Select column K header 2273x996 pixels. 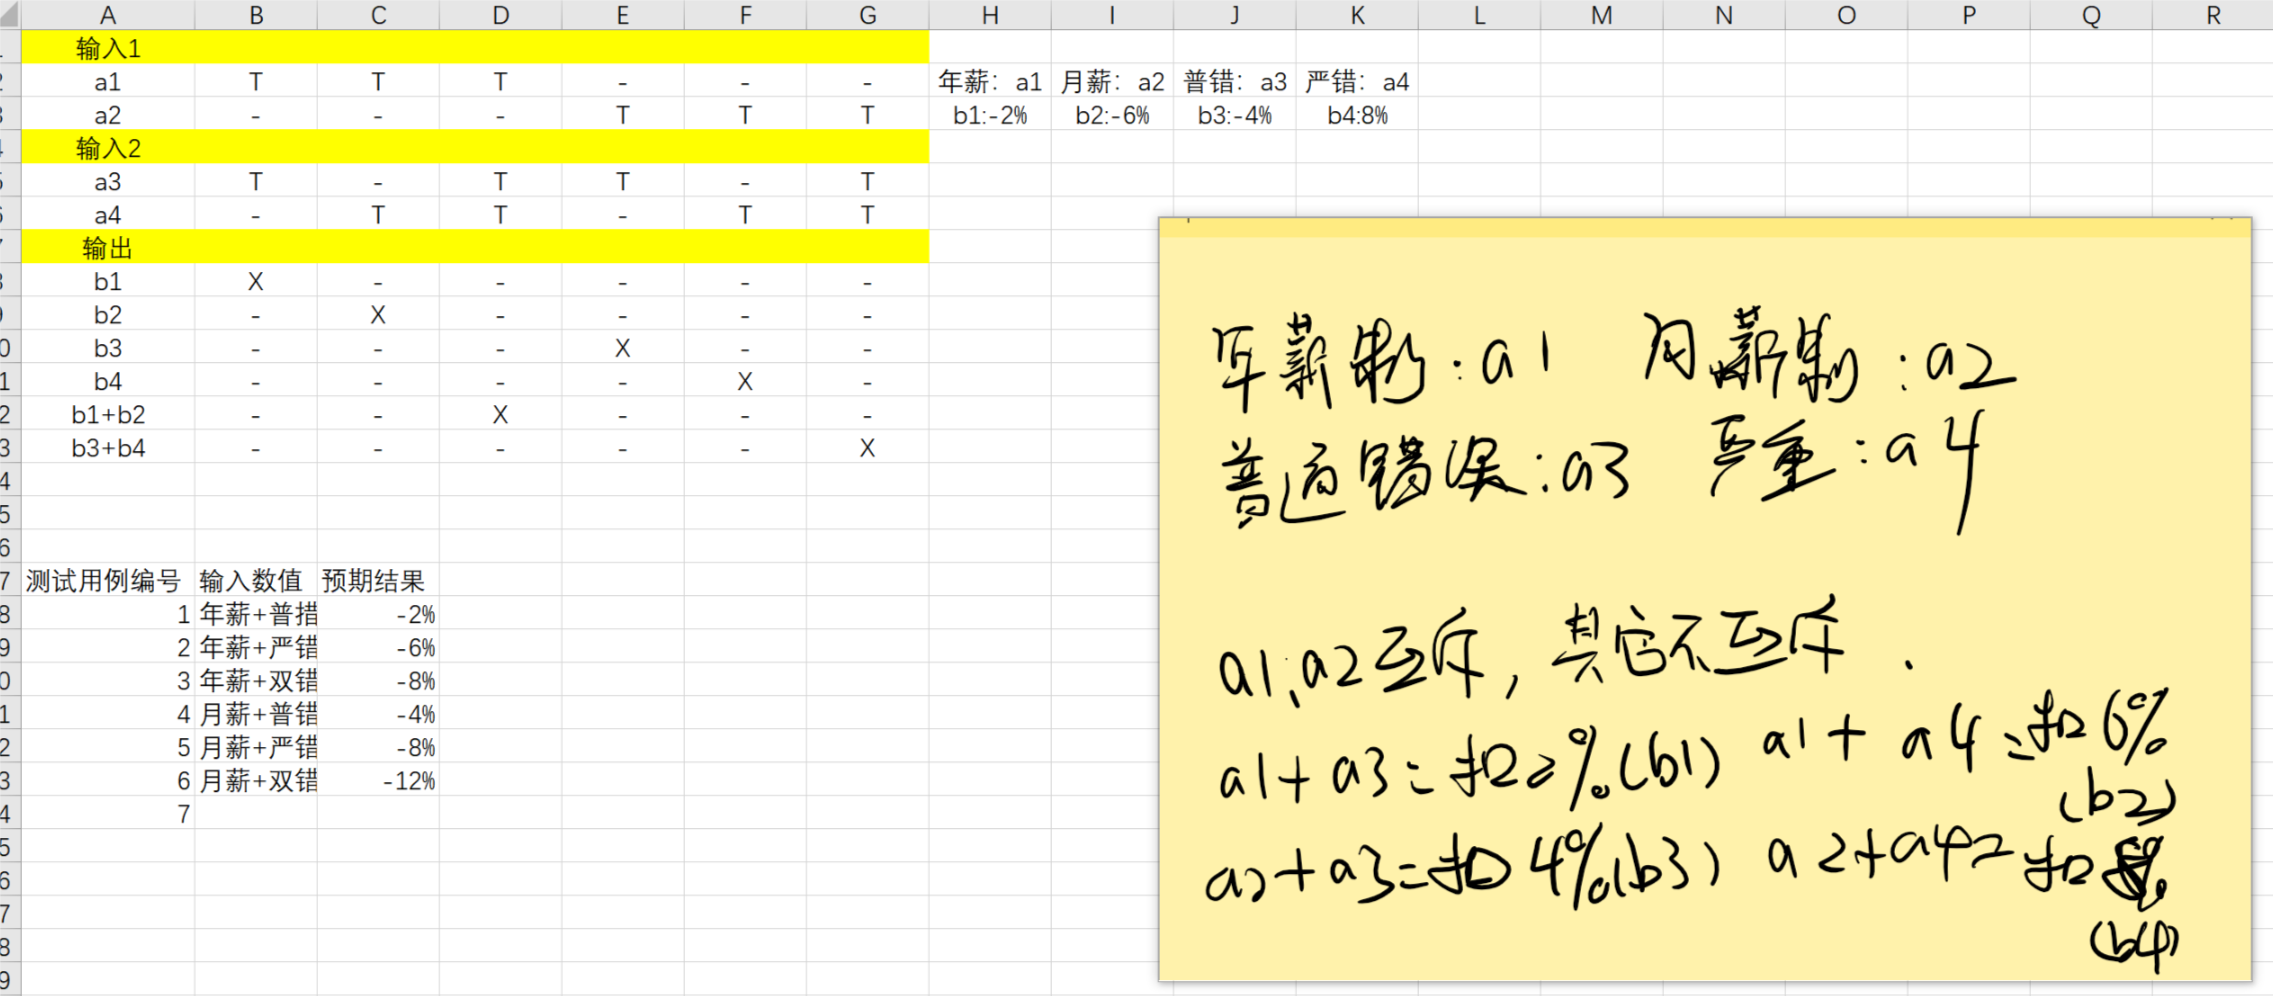click(x=1357, y=15)
